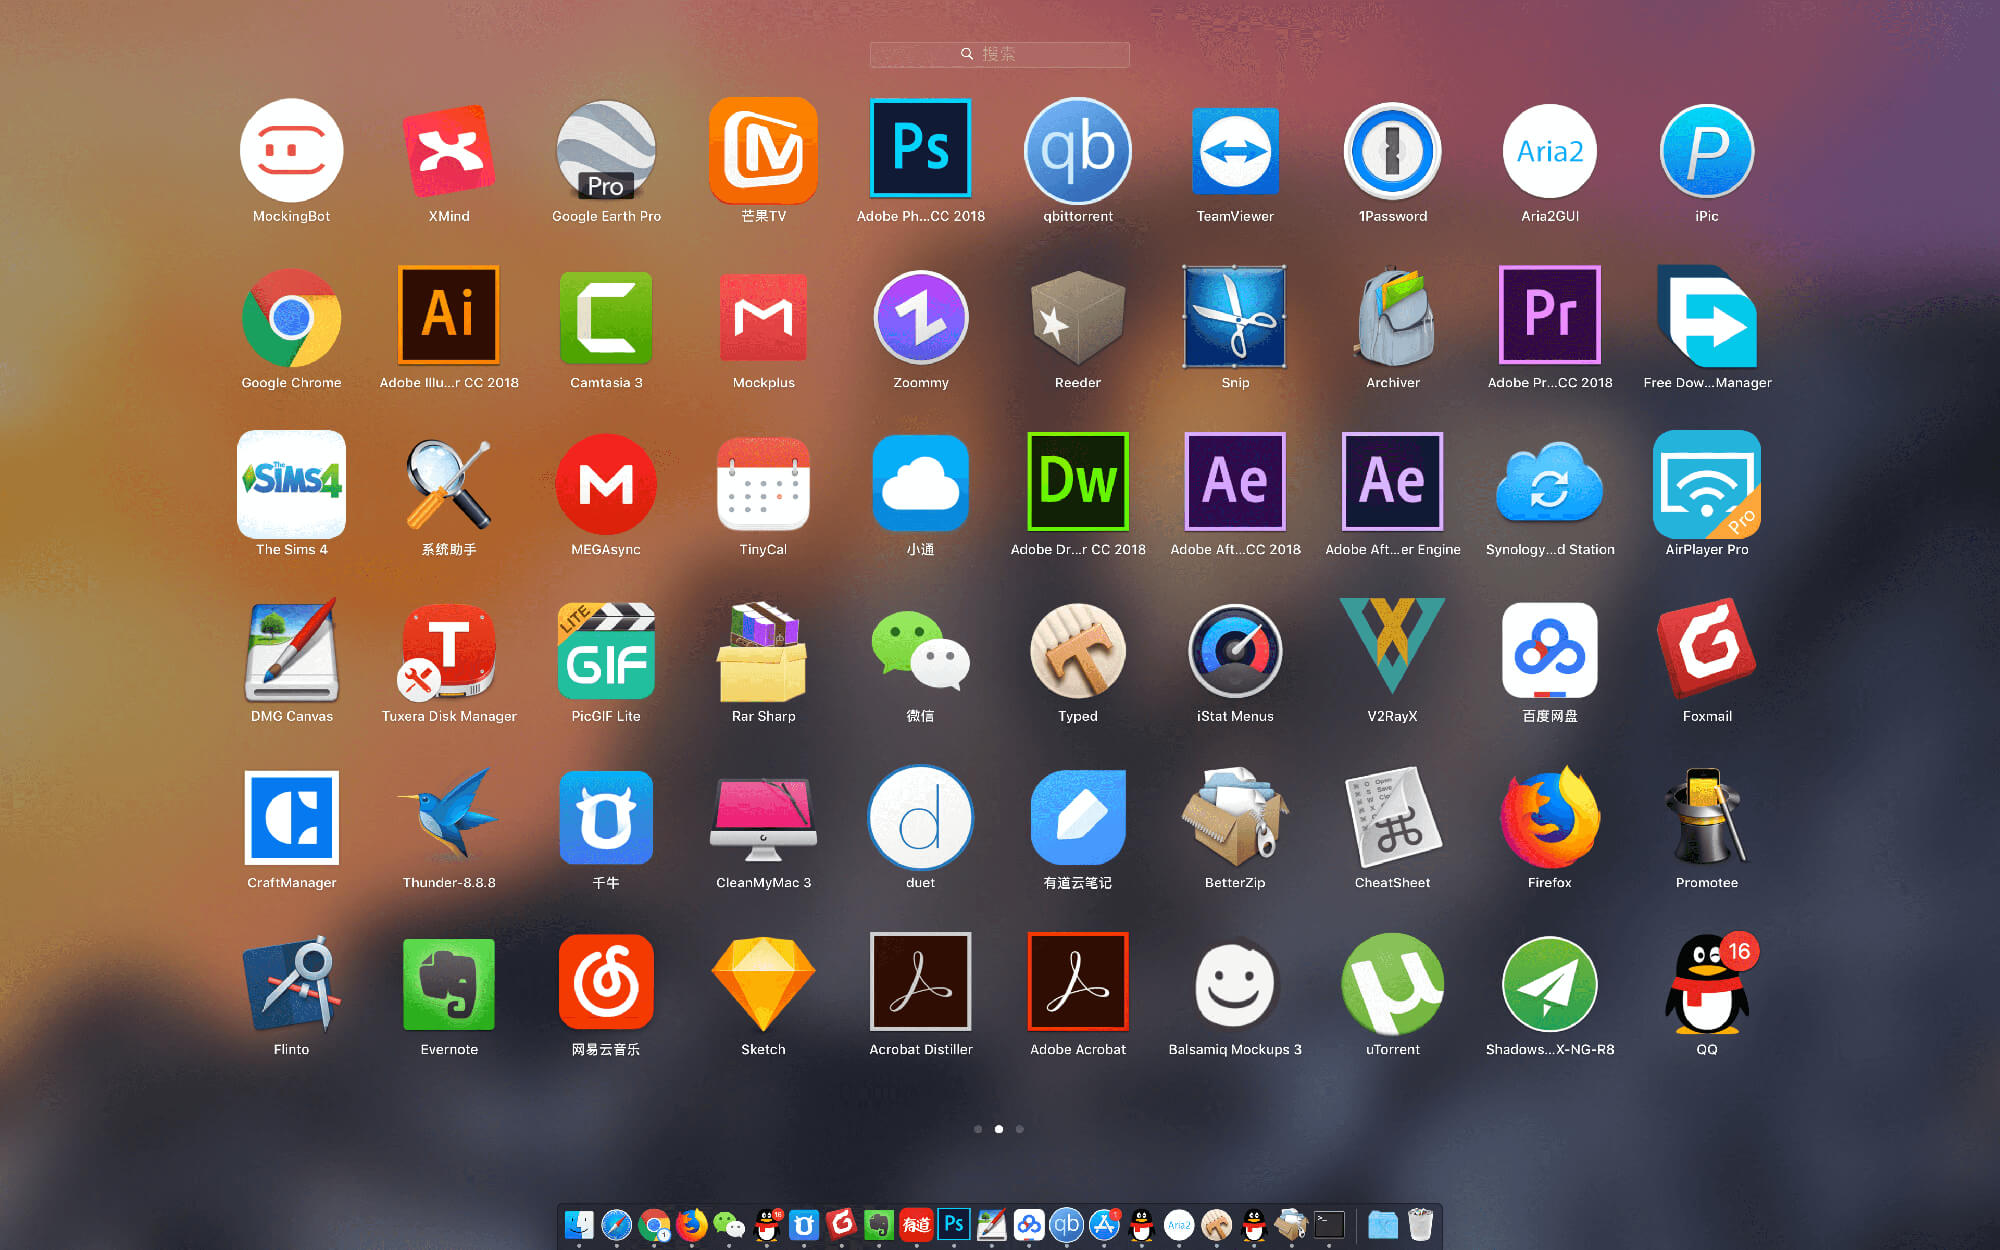Click the Launchpad search field

(x=999, y=54)
